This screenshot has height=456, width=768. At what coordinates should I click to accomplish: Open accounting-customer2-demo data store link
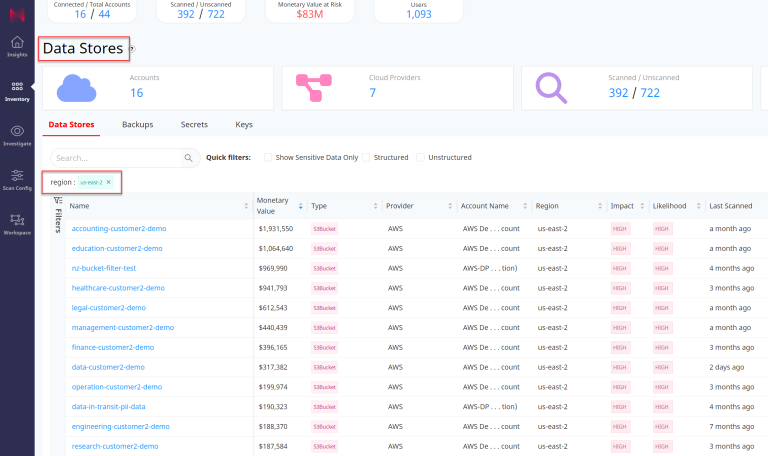118,228
